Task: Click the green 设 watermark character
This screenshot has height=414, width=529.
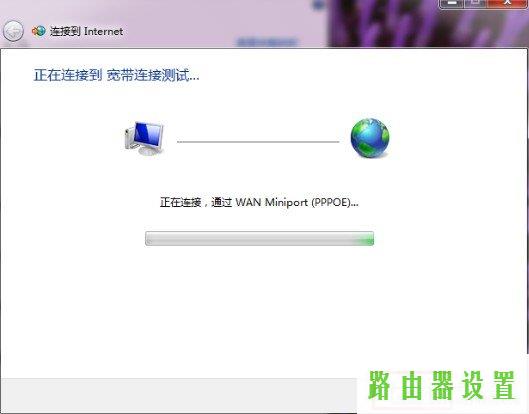Action: (473, 385)
